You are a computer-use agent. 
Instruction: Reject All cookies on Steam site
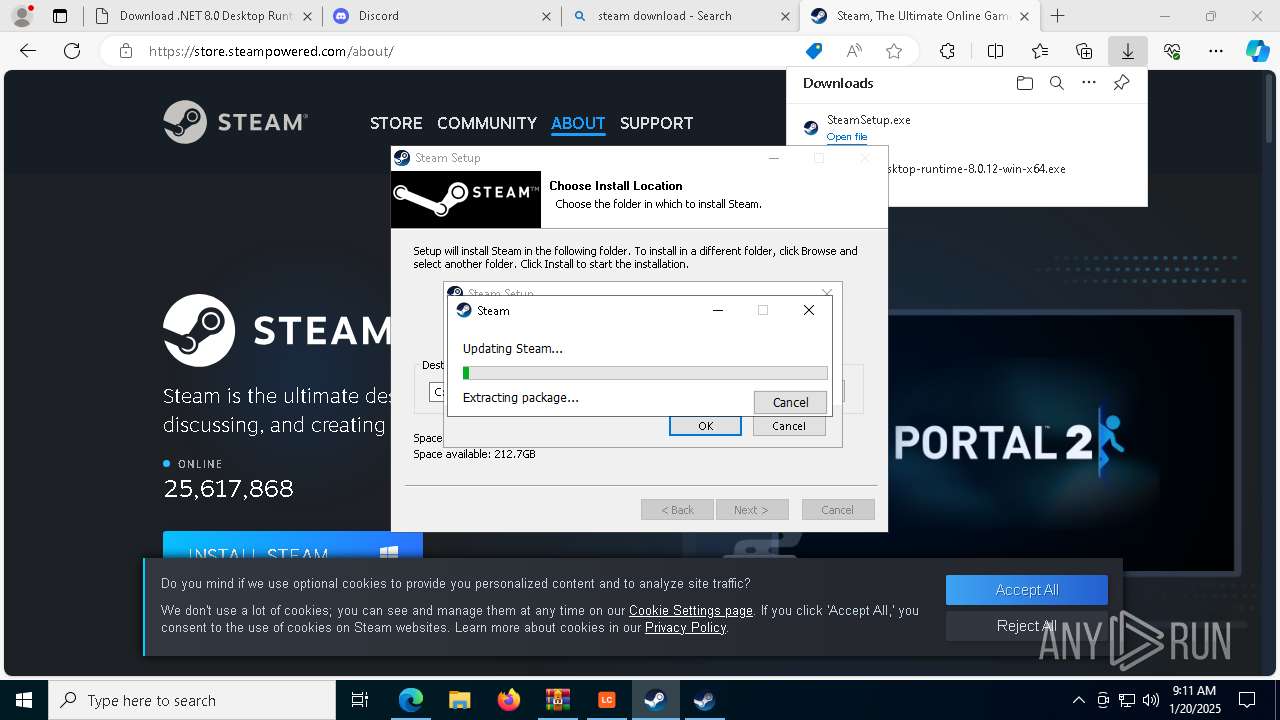(1027, 626)
